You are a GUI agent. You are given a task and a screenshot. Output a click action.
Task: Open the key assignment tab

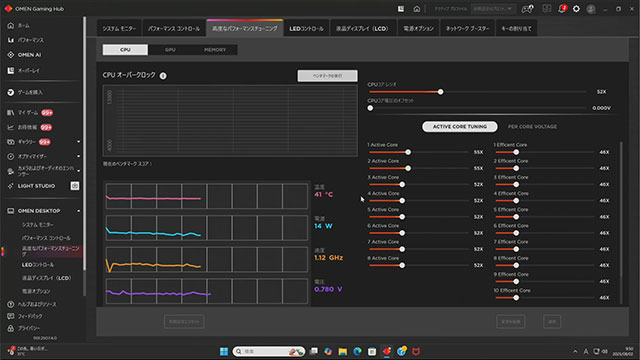coord(516,29)
